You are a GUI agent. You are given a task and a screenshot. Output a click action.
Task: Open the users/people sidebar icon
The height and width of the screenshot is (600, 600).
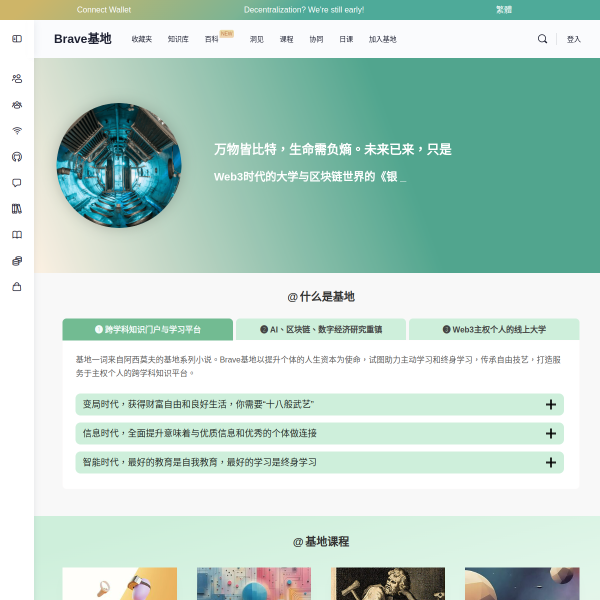point(17,79)
